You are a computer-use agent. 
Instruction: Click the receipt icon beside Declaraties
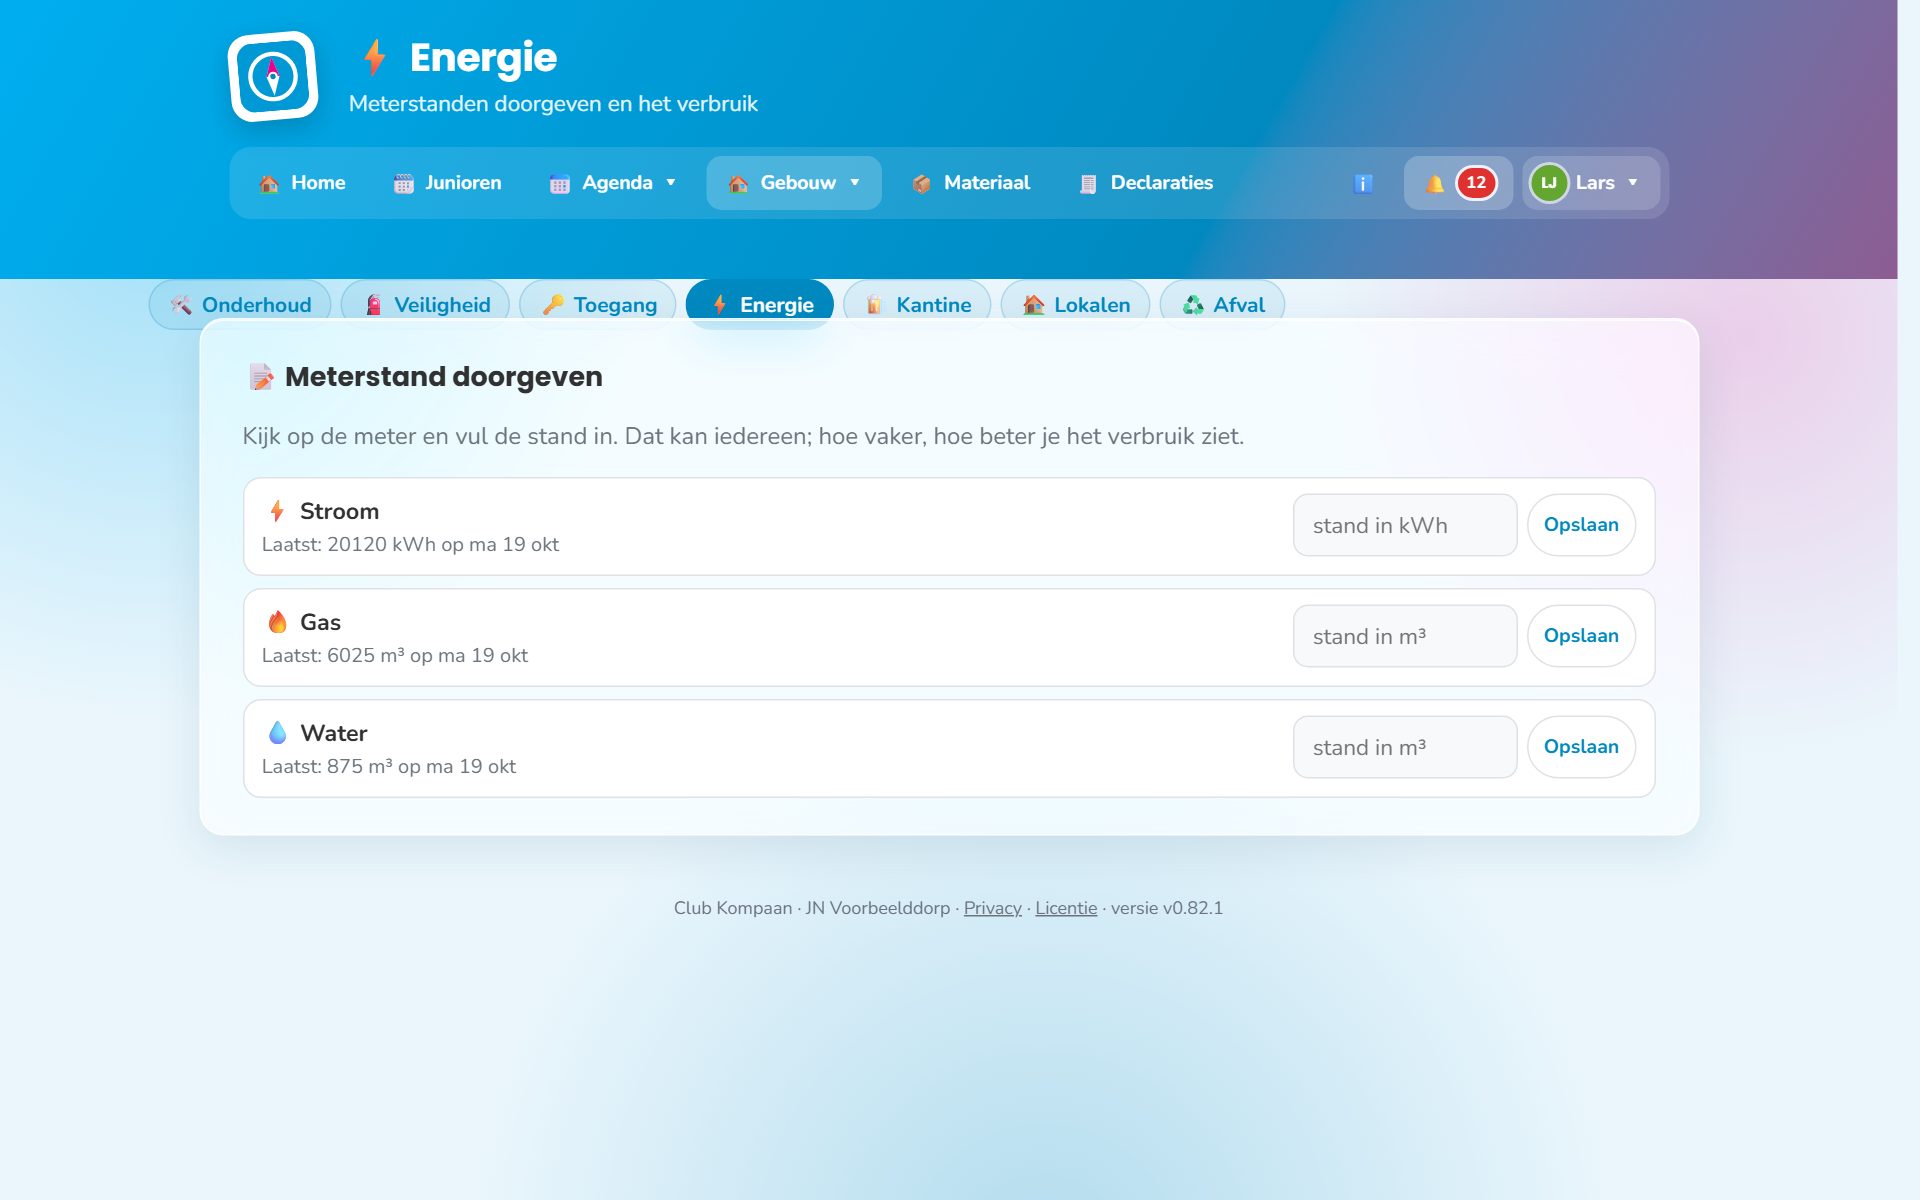(1088, 183)
